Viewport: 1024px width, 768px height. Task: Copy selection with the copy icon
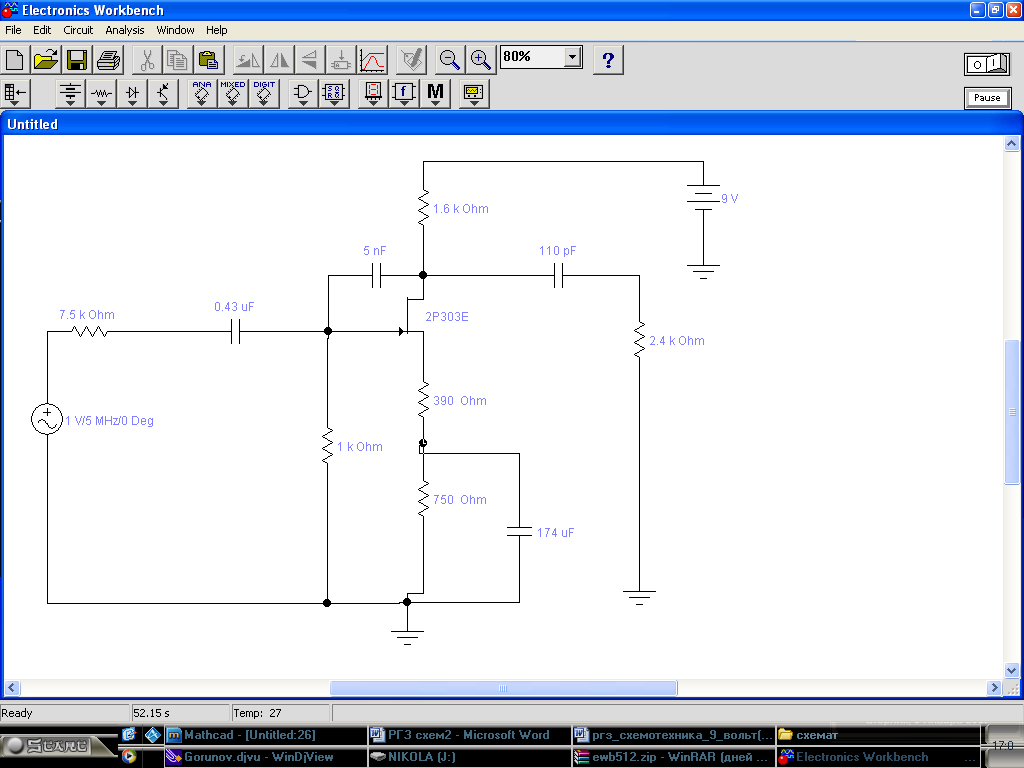pyautogui.click(x=178, y=60)
